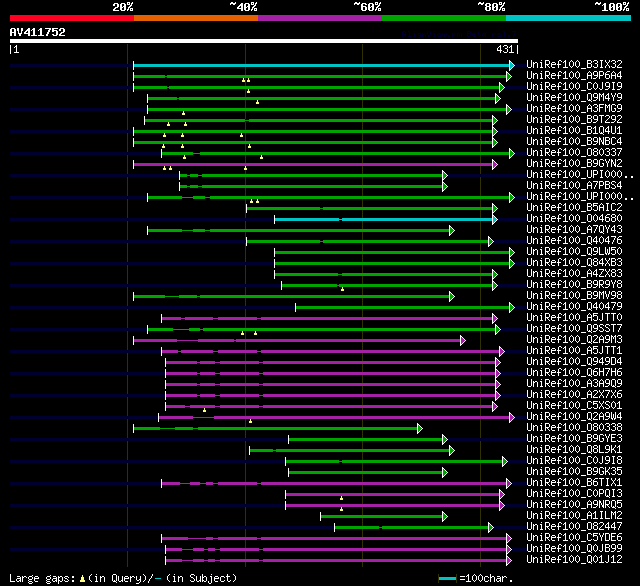Screen dimensions: 640x586
Task: Click the UniRef100_Q40476 label
Action: pyautogui.click(x=574, y=241)
